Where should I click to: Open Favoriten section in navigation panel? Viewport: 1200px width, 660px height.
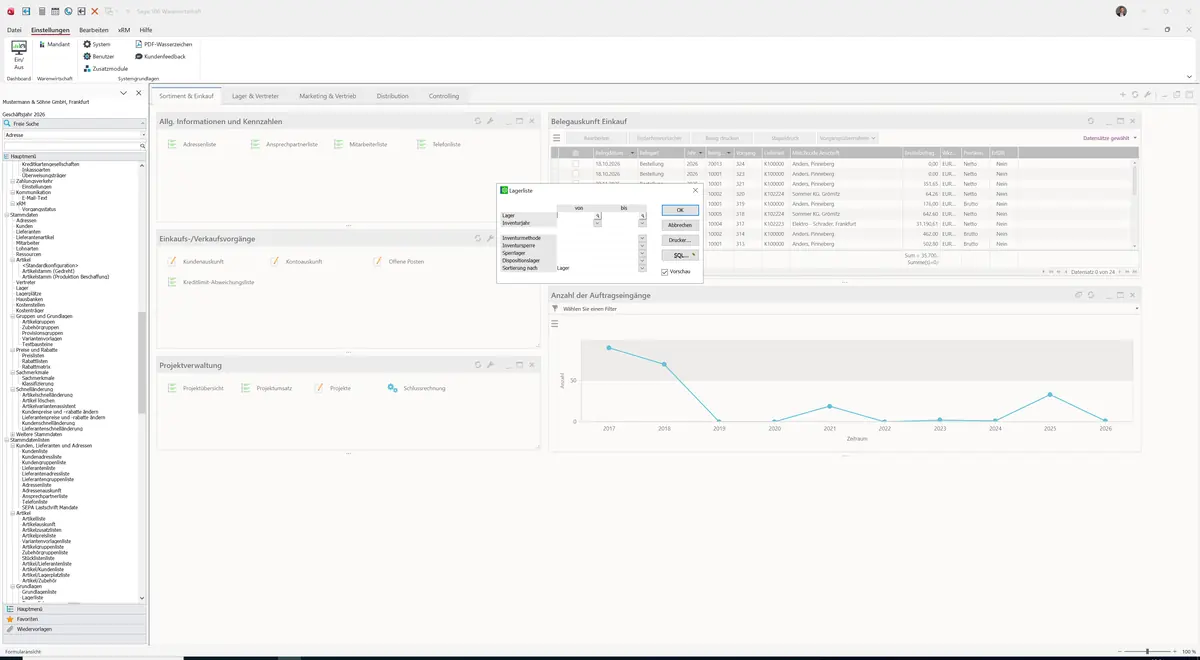74,619
